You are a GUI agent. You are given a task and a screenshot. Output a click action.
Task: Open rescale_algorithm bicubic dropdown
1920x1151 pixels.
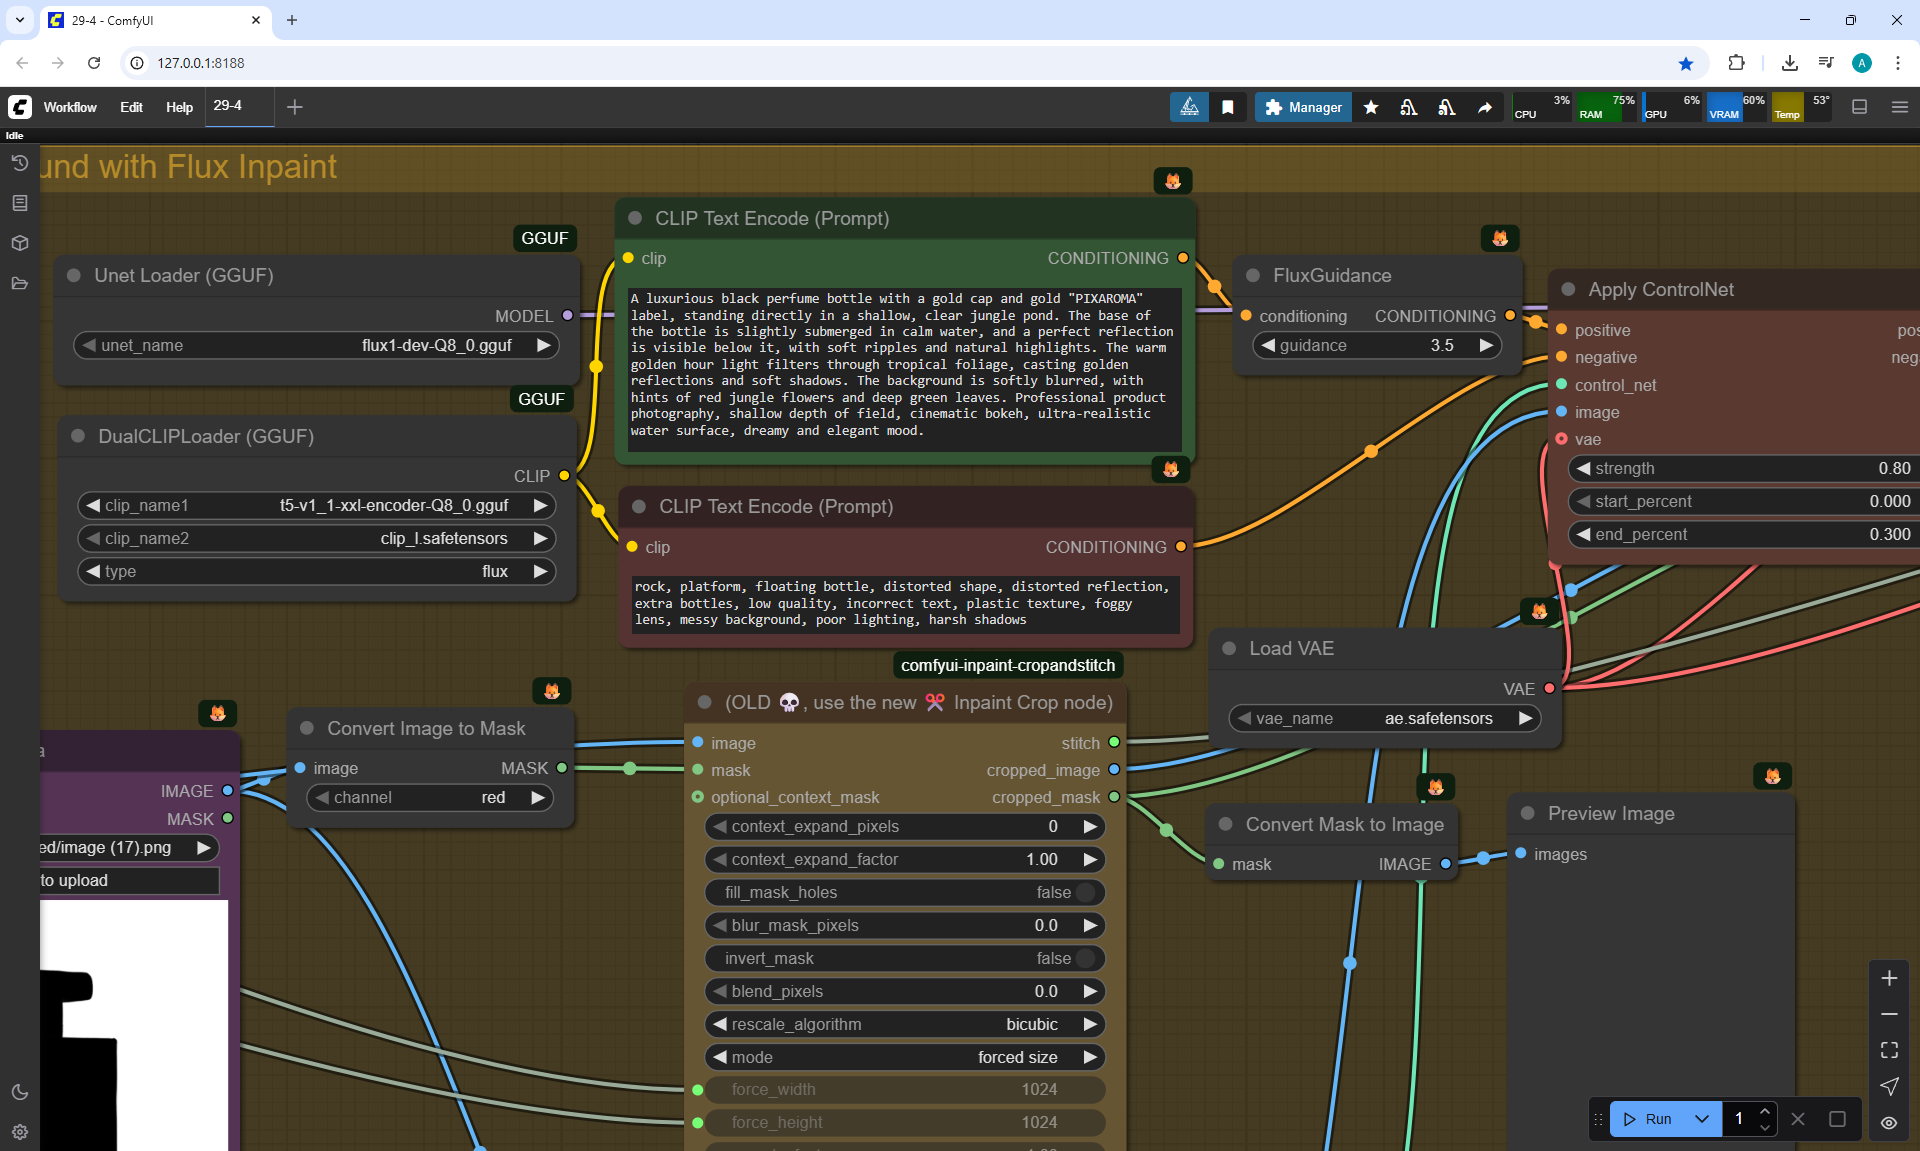(x=905, y=1024)
